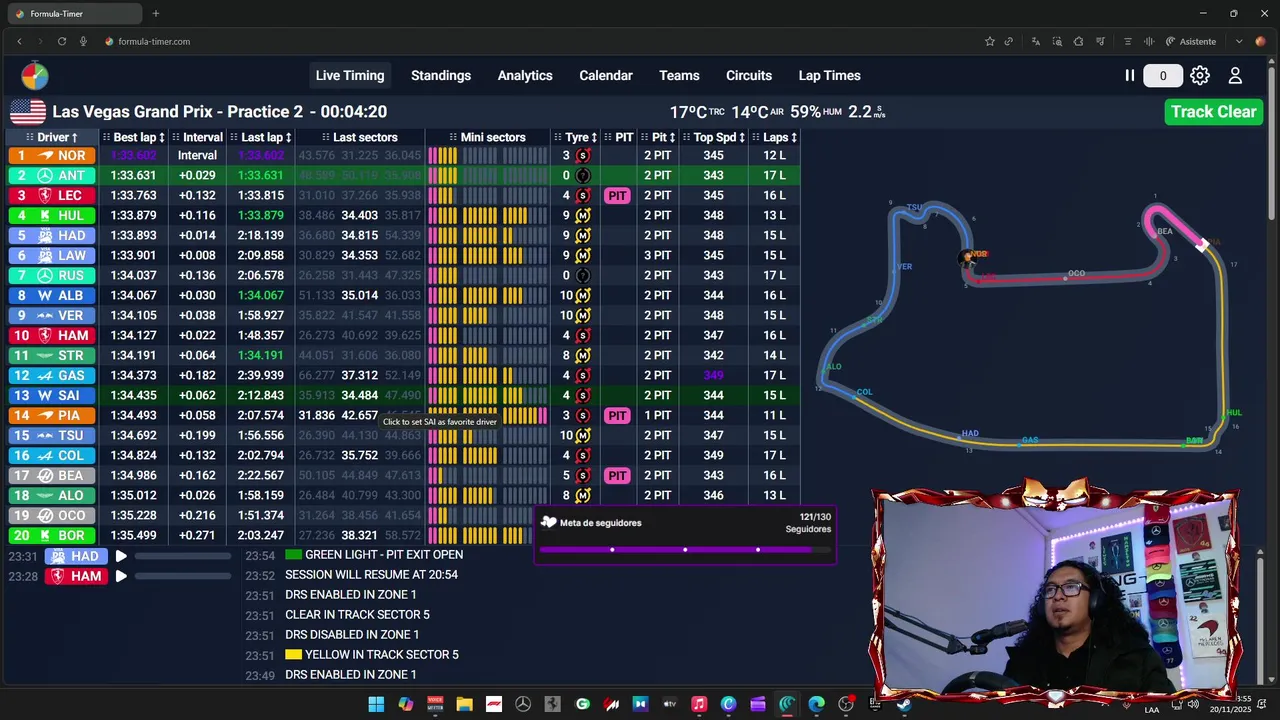The height and width of the screenshot is (720, 1280).
Task: Open the user account profile icon
Action: [x=1235, y=76]
